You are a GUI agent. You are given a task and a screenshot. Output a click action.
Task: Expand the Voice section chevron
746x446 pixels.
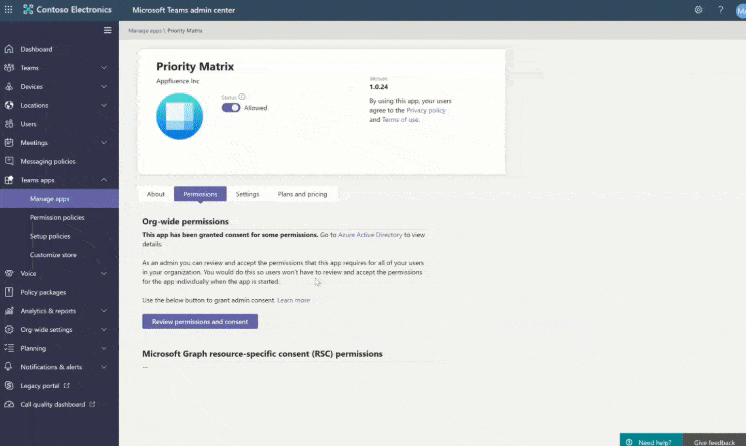[x=104, y=273]
